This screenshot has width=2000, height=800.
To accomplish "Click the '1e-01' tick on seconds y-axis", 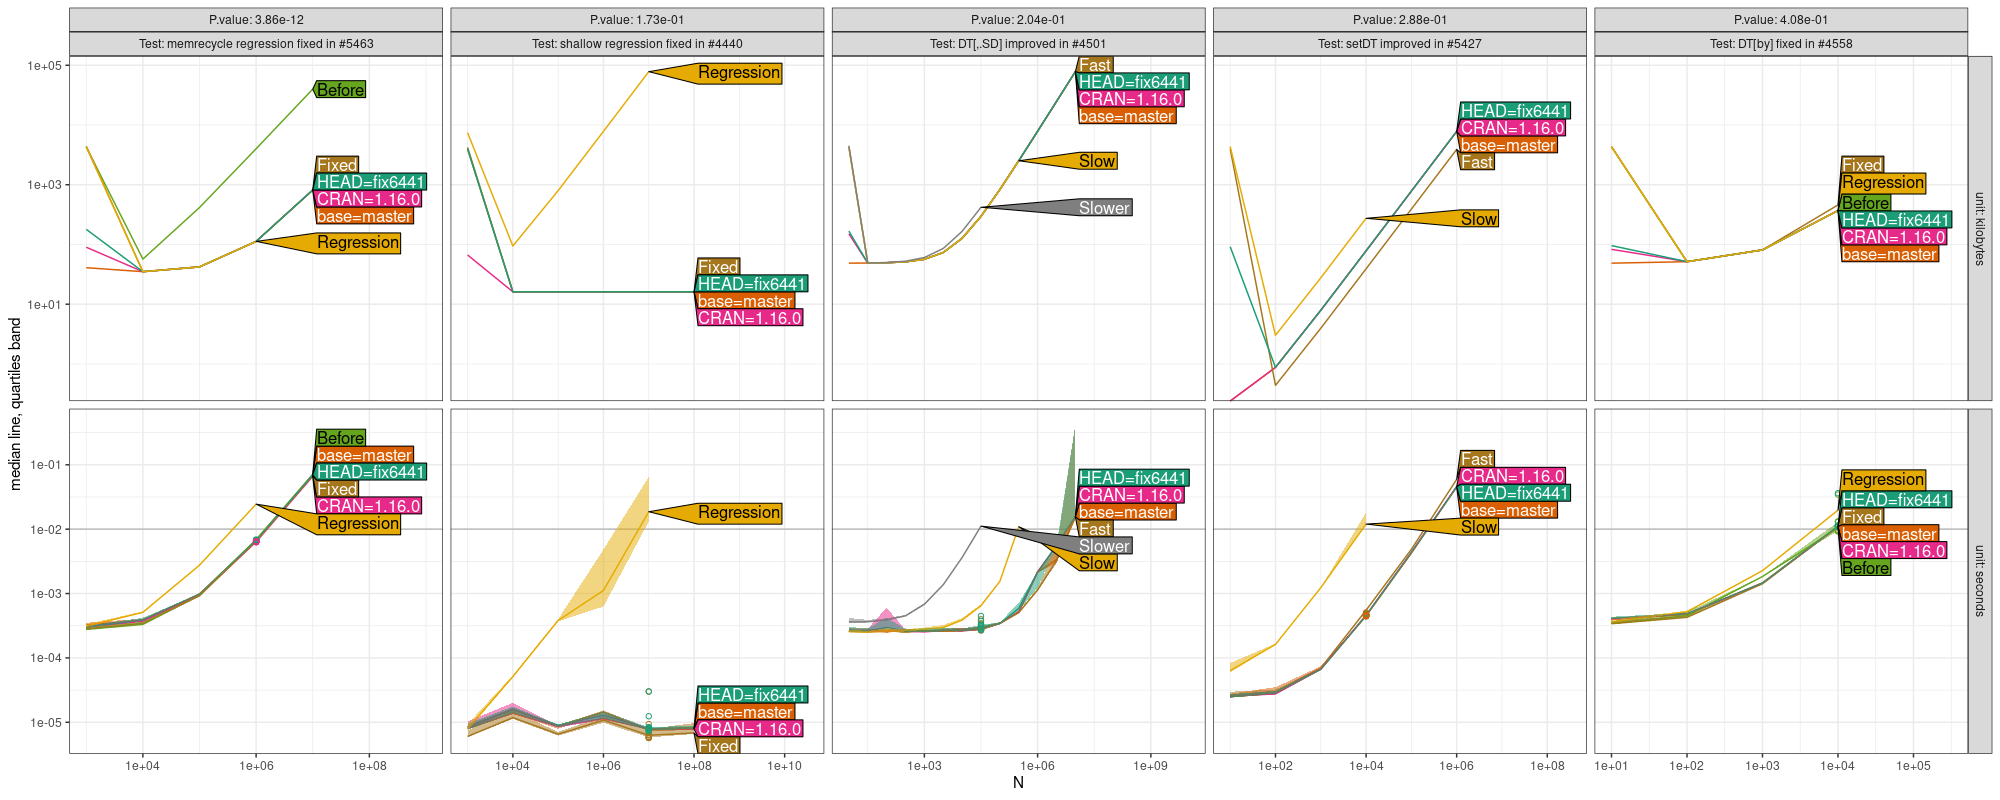I will [x=46, y=465].
